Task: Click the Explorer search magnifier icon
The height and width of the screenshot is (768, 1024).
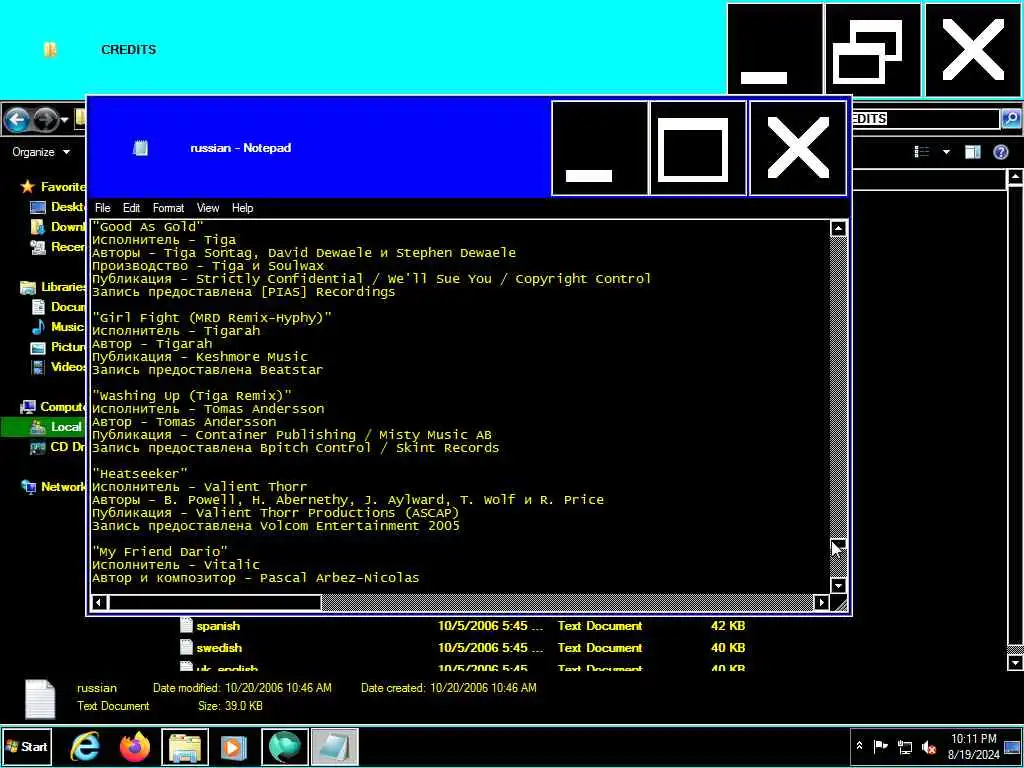Action: pyautogui.click(x=1010, y=118)
